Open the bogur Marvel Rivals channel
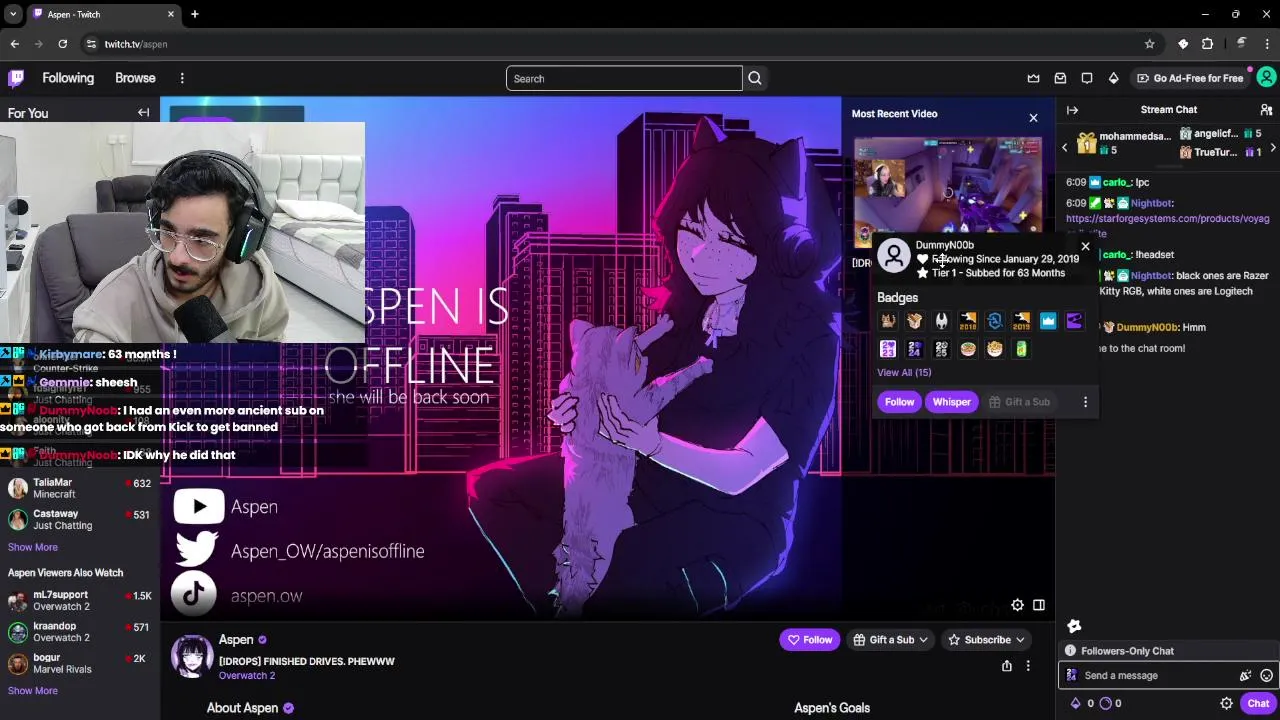The width and height of the screenshot is (1280, 720). [x=80, y=663]
